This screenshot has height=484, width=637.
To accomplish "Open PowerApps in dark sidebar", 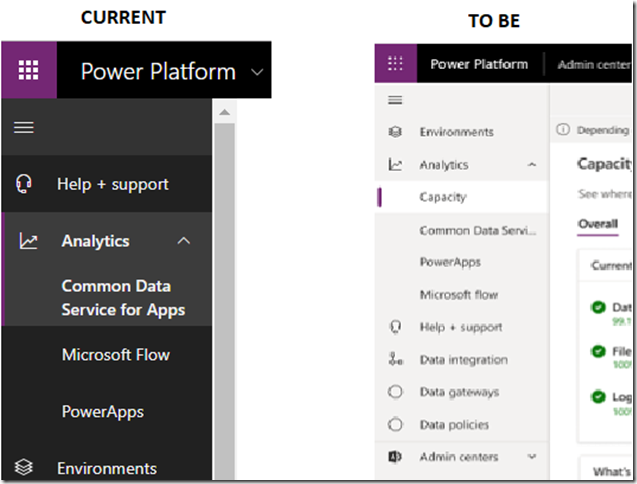I will (x=103, y=412).
